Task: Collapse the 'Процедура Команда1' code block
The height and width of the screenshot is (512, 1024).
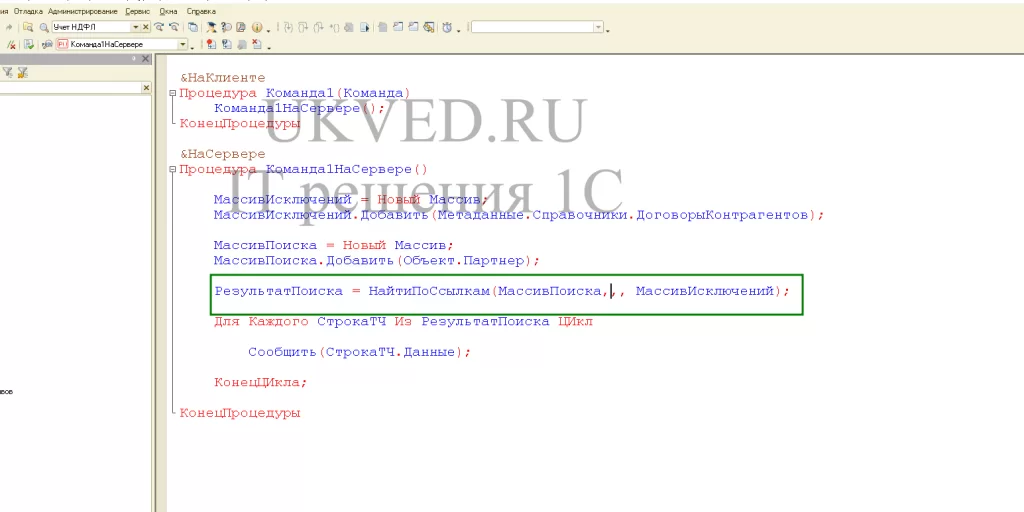Action: coord(172,93)
